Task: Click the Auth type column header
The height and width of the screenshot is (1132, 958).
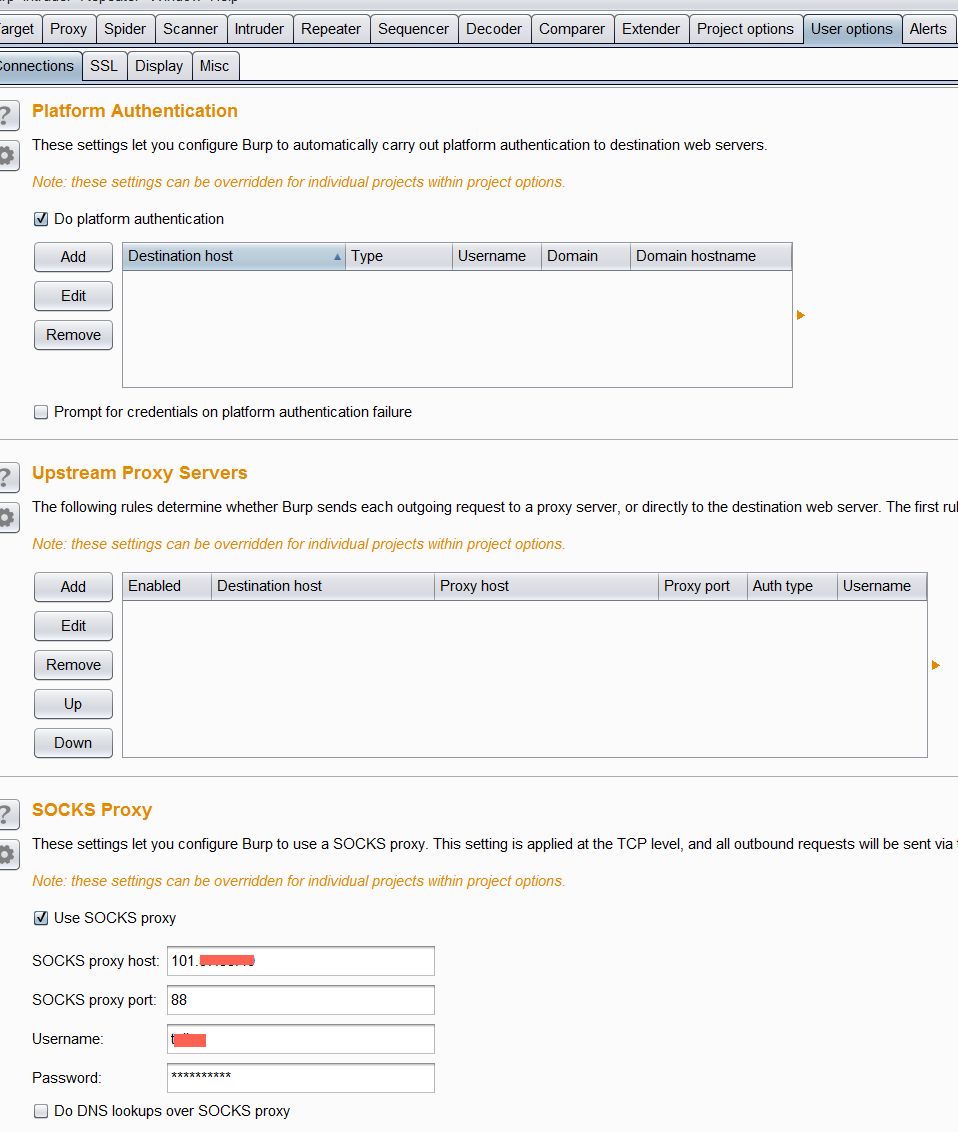Action: coord(793,586)
